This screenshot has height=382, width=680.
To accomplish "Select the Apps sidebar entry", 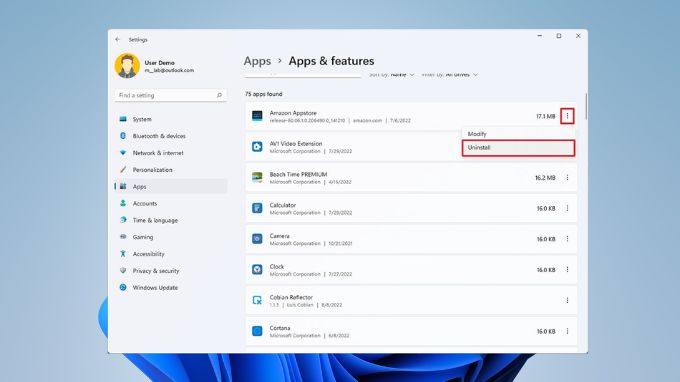I will (171, 186).
